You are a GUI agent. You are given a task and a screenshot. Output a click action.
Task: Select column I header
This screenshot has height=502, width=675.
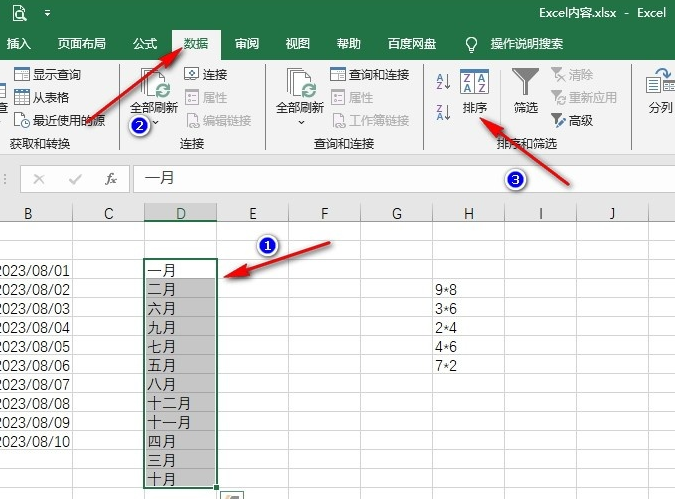point(540,213)
